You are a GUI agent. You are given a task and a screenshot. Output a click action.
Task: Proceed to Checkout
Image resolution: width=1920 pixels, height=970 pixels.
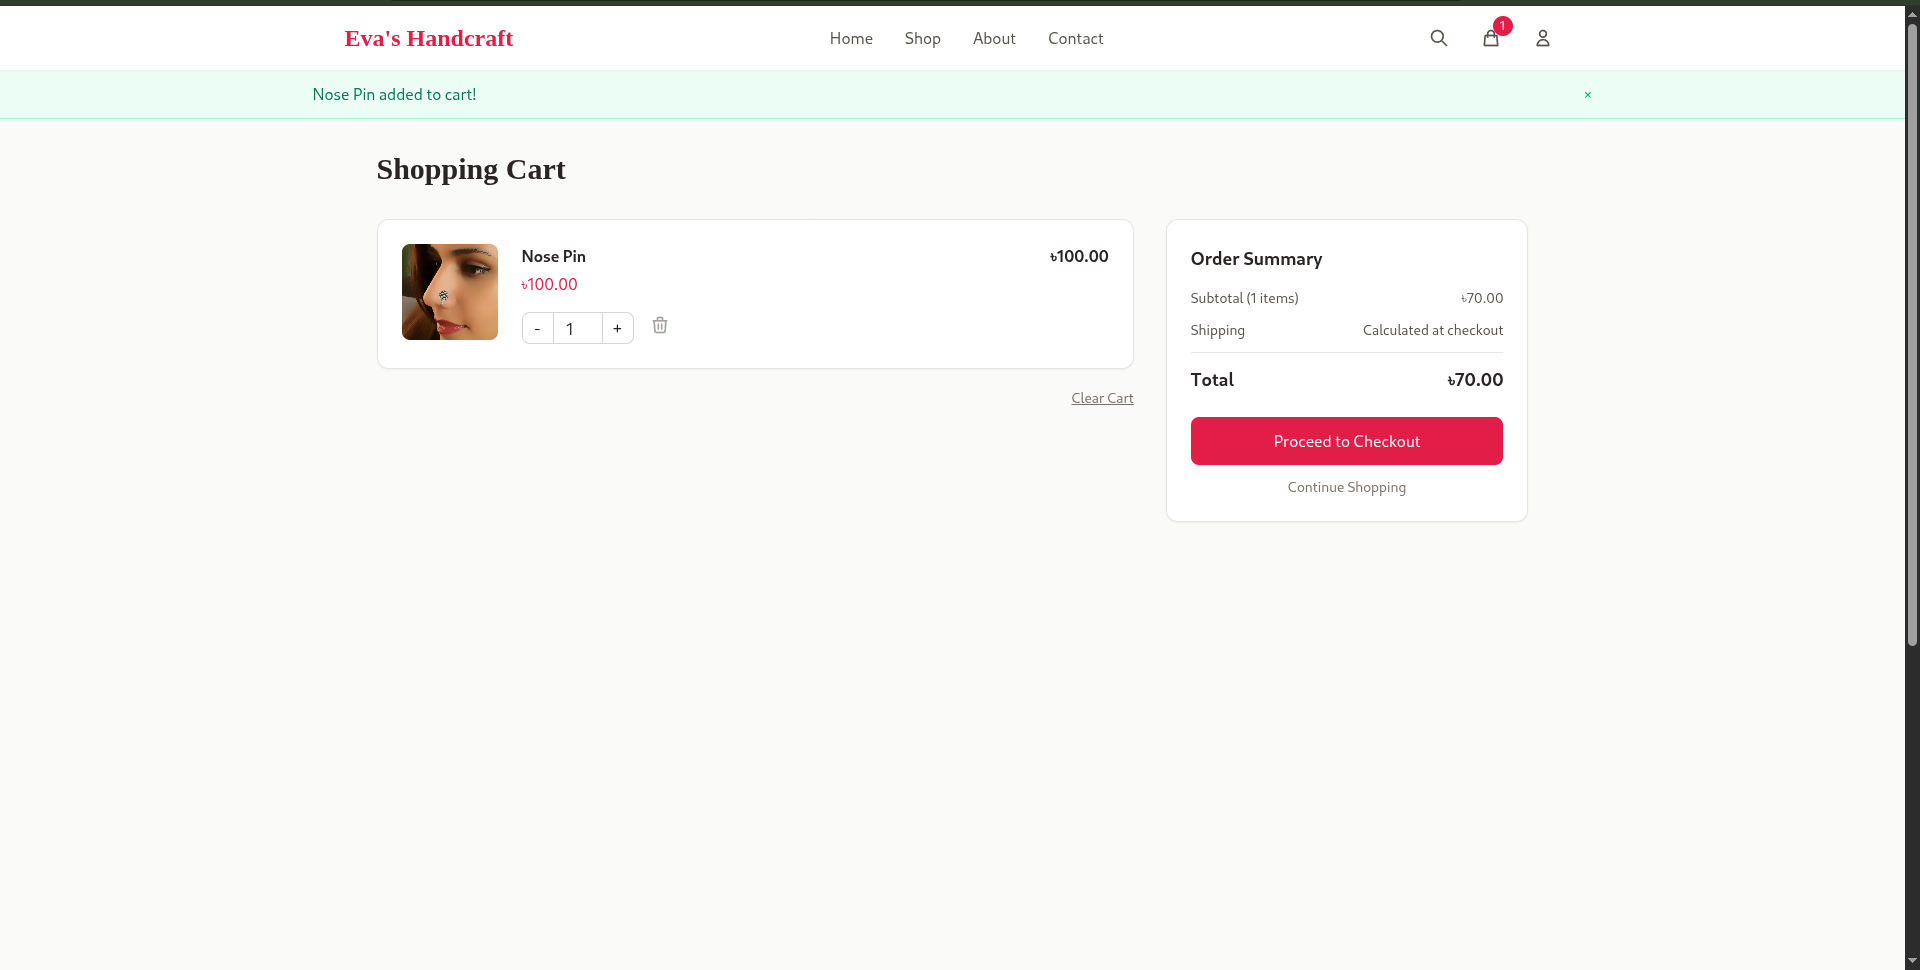click(x=1346, y=441)
